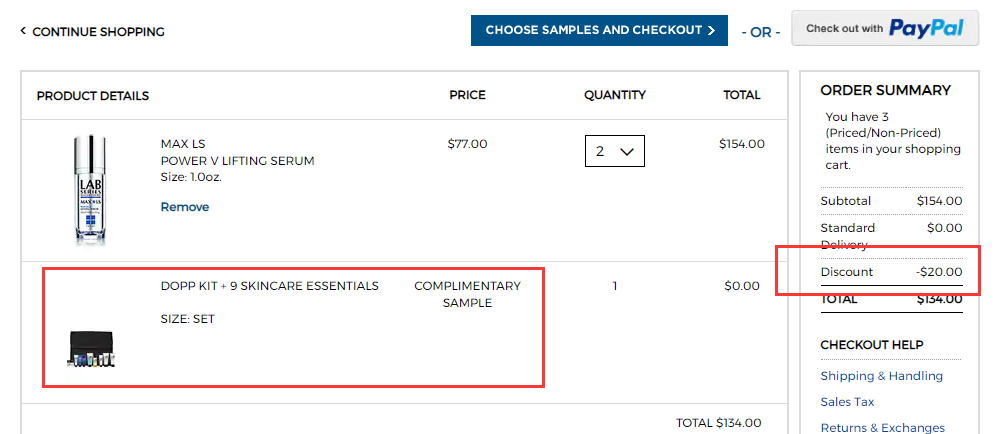The height and width of the screenshot is (434, 1003).
Task: Open the quantity dropdown showing 2
Action: (614, 152)
